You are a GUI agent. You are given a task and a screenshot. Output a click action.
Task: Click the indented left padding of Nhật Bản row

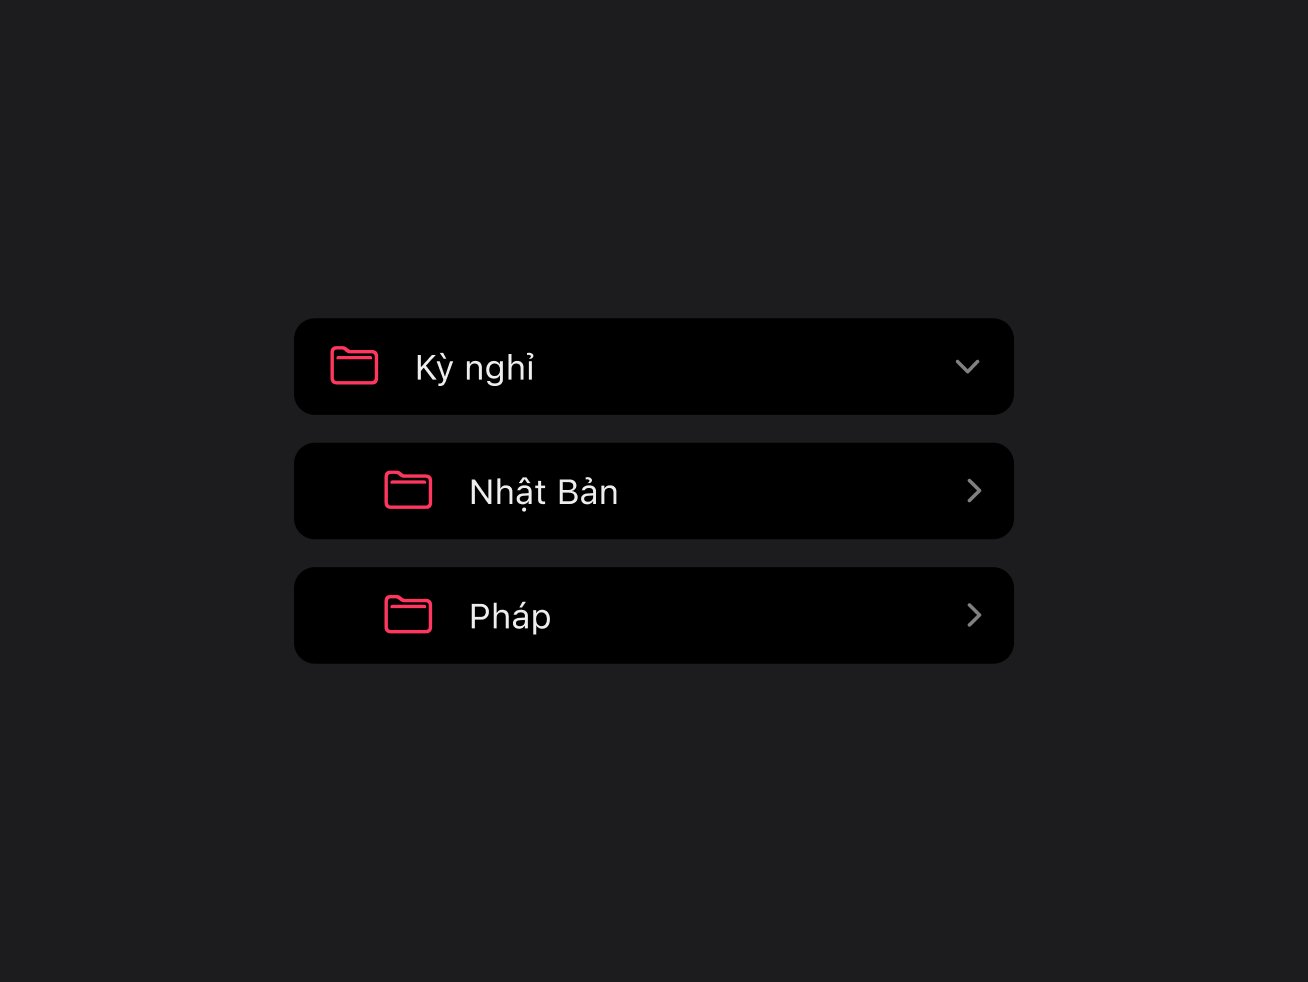tap(339, 491)
